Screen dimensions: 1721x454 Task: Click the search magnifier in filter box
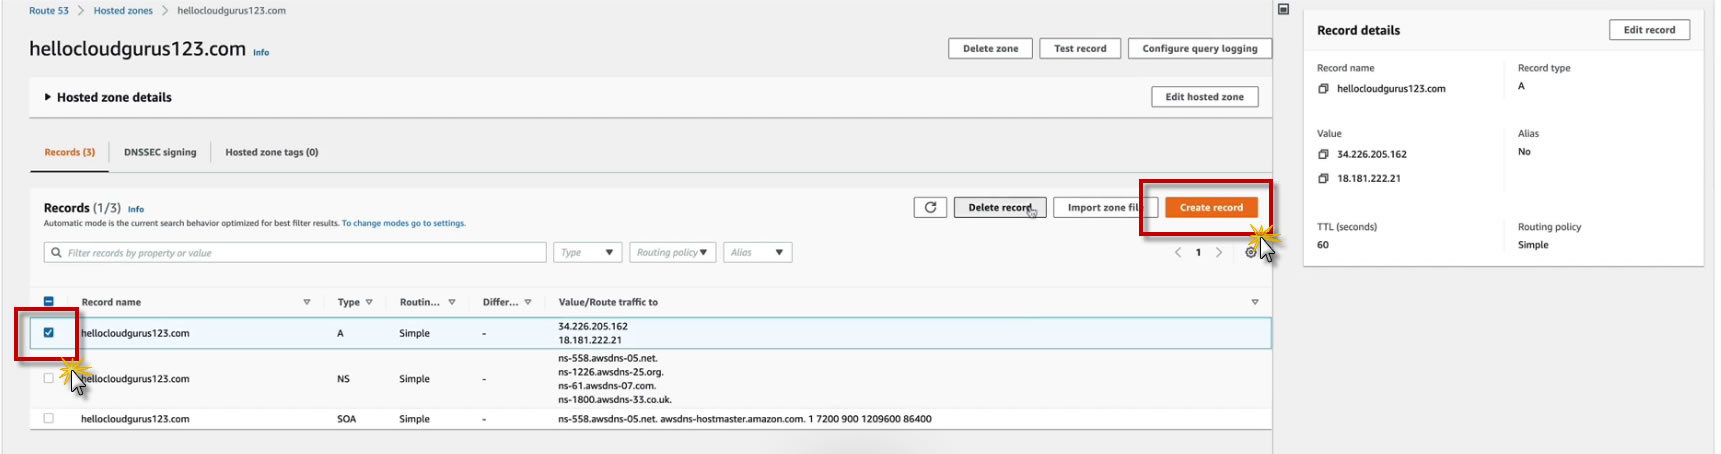[56, 252]
